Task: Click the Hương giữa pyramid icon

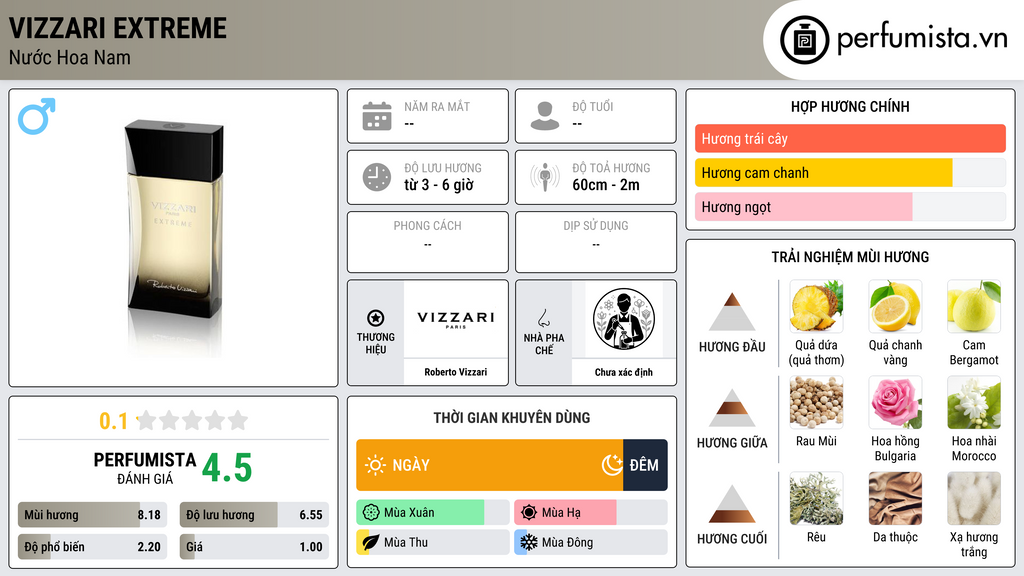Action: [x=732, y=408]
